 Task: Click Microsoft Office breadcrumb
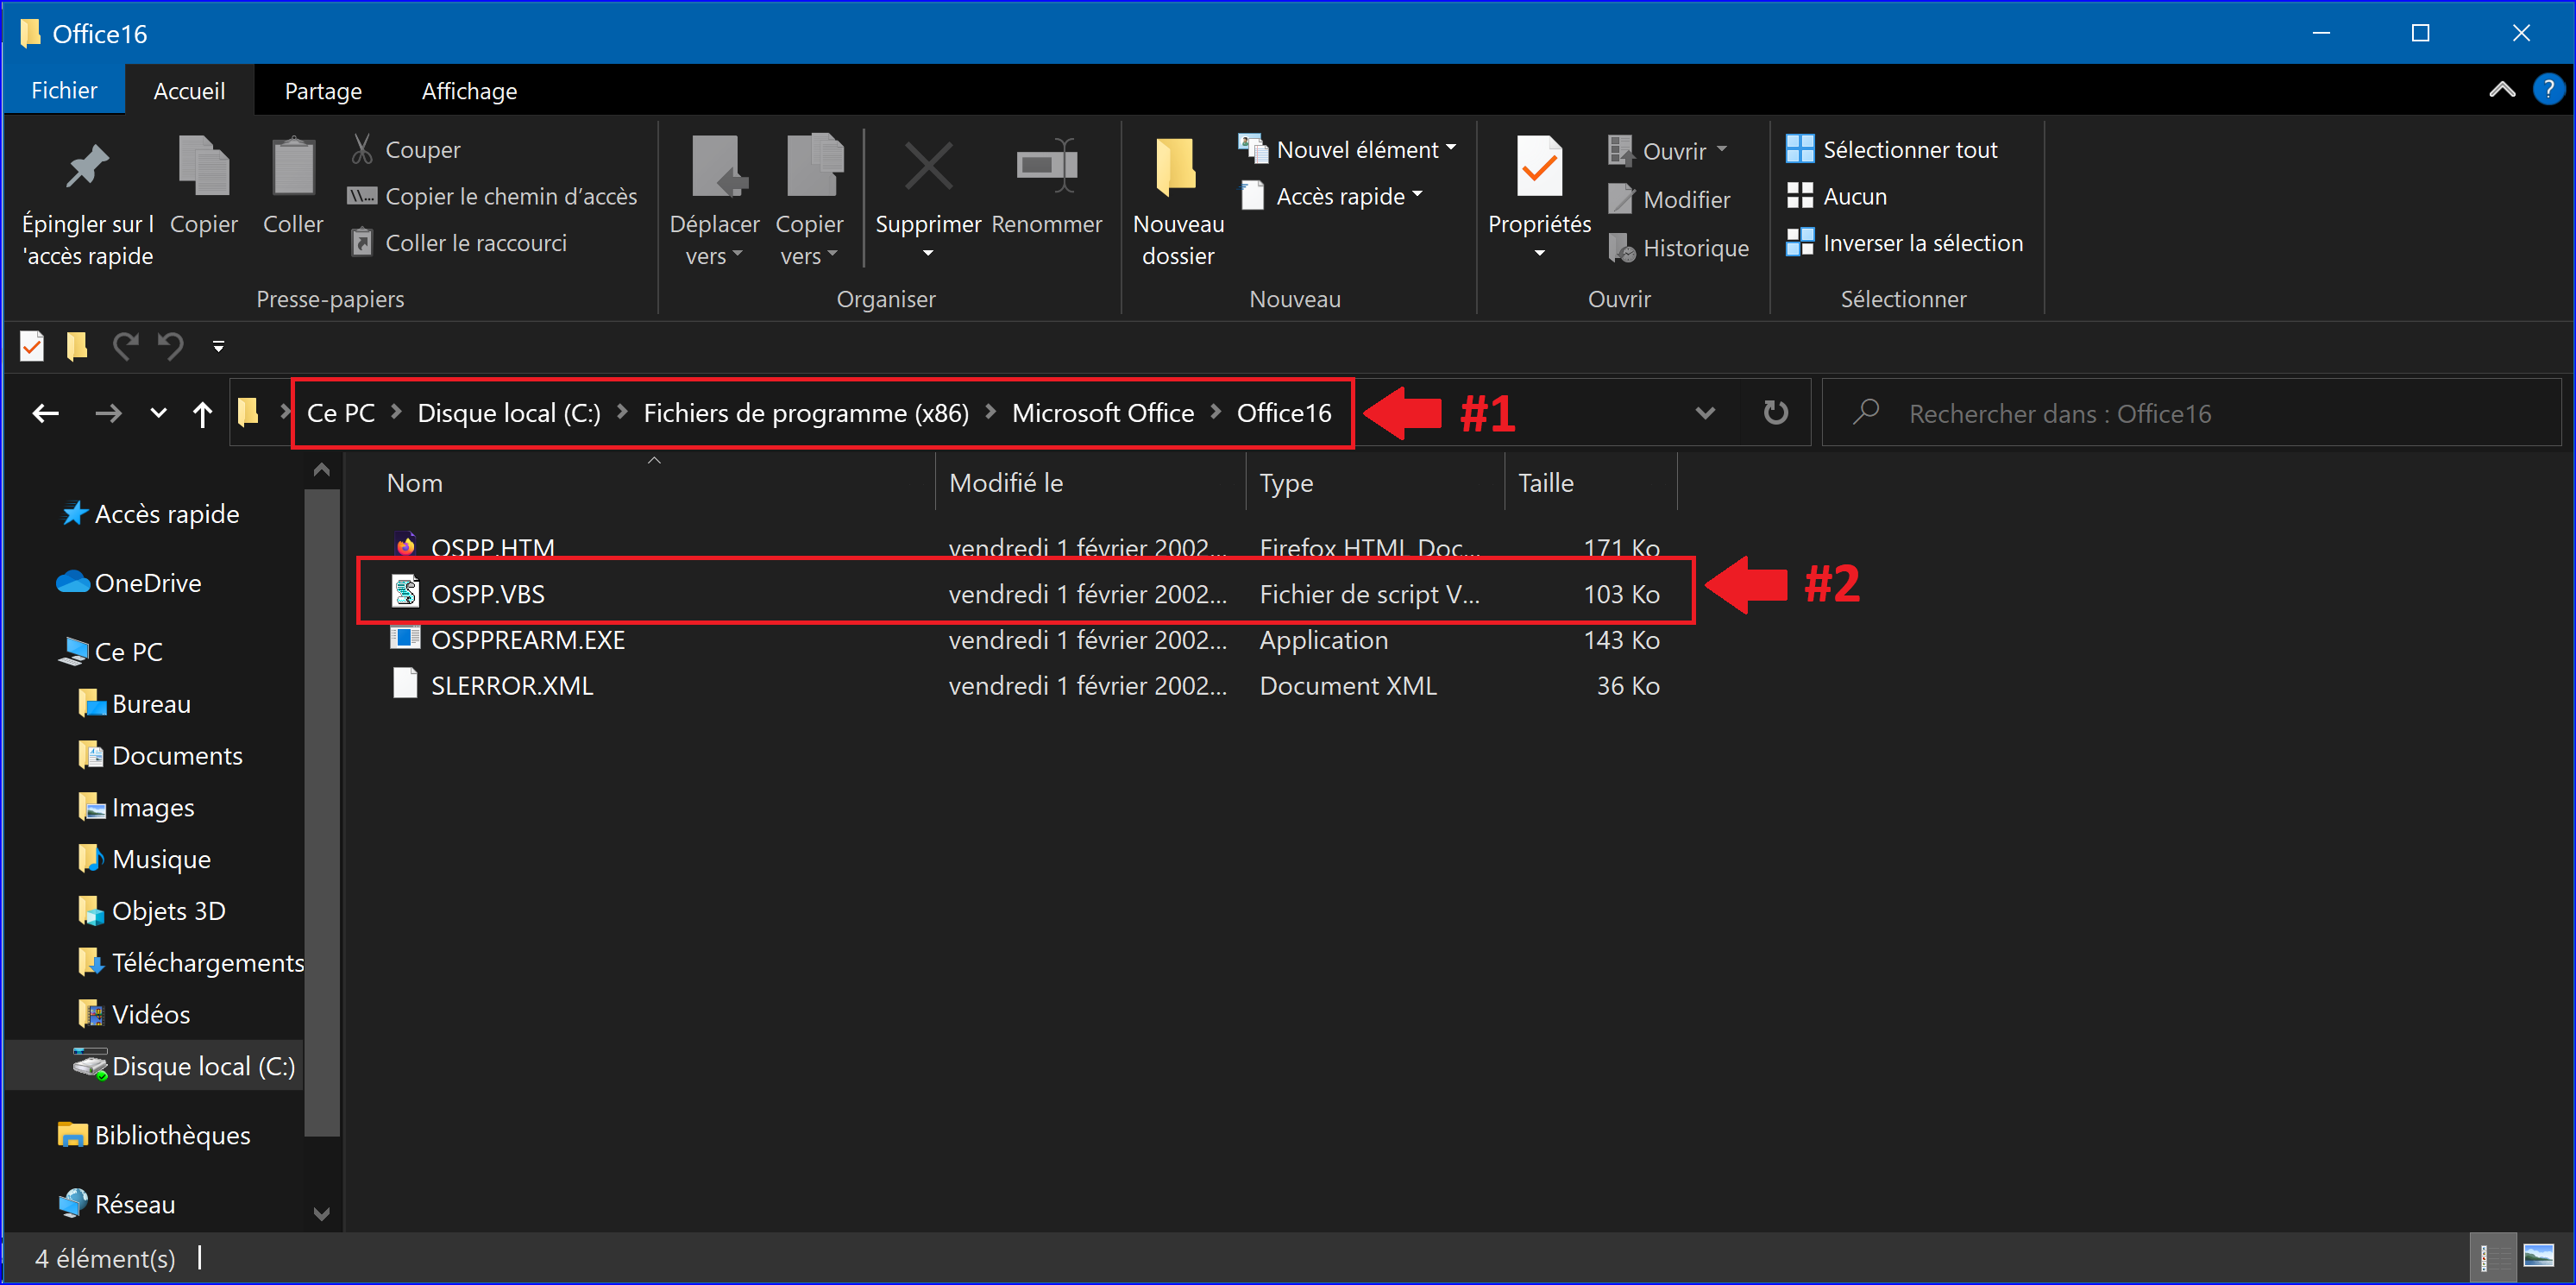point(1103,413)
